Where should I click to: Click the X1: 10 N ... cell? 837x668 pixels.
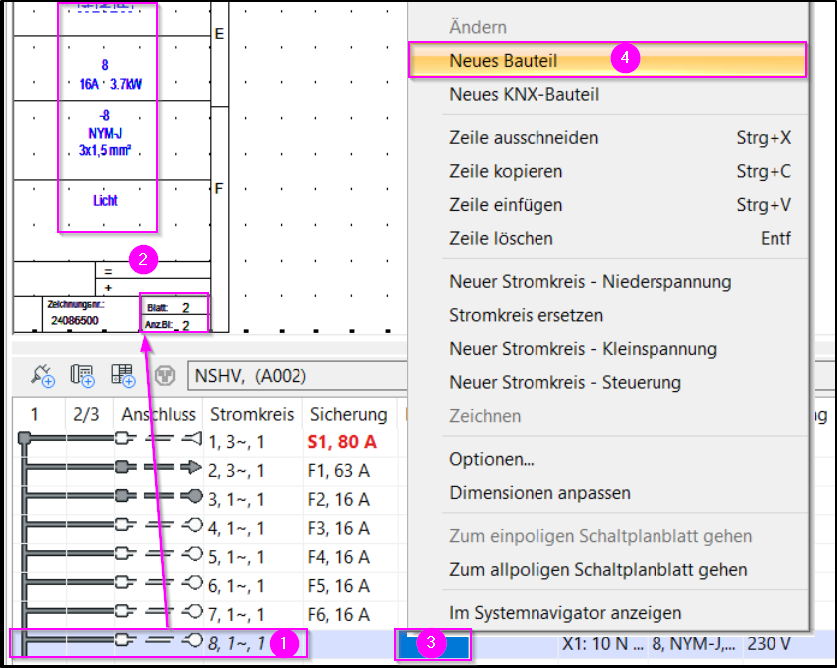tap(603, 644)
